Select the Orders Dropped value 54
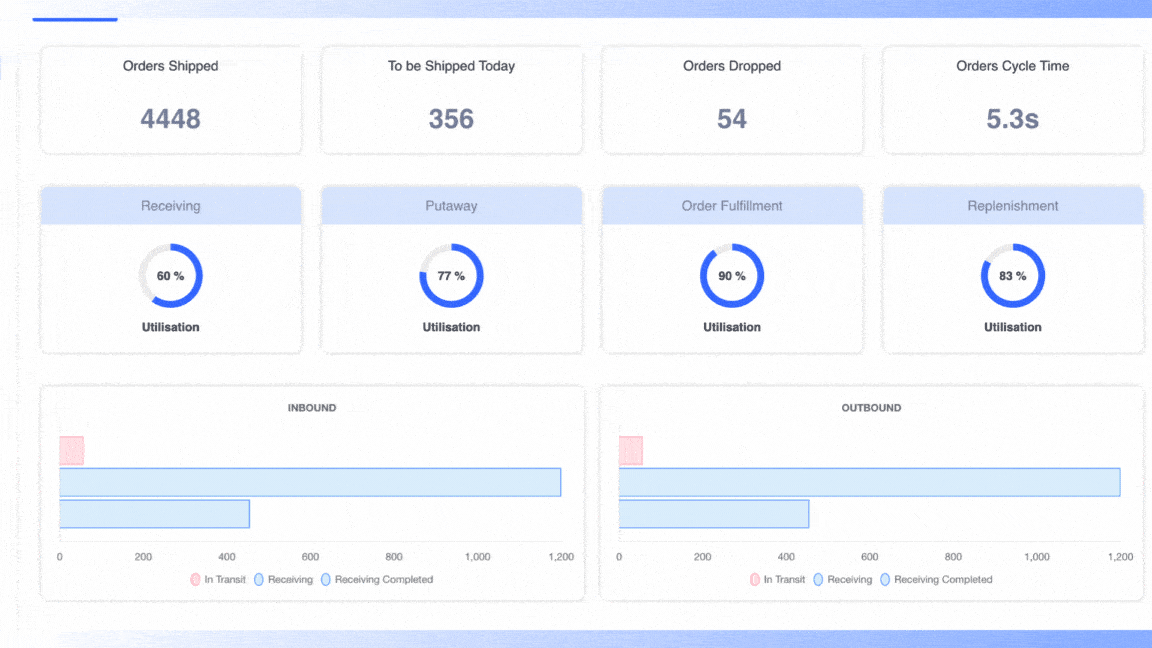The image size is (1152, 648). point(732,119)
